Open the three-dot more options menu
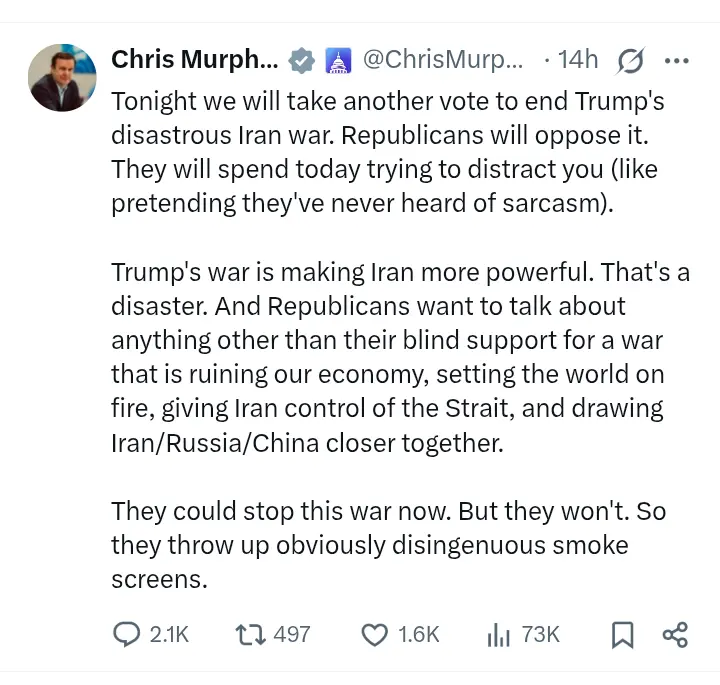This screenshot has width=720, height=685. (x=677, y=60)
